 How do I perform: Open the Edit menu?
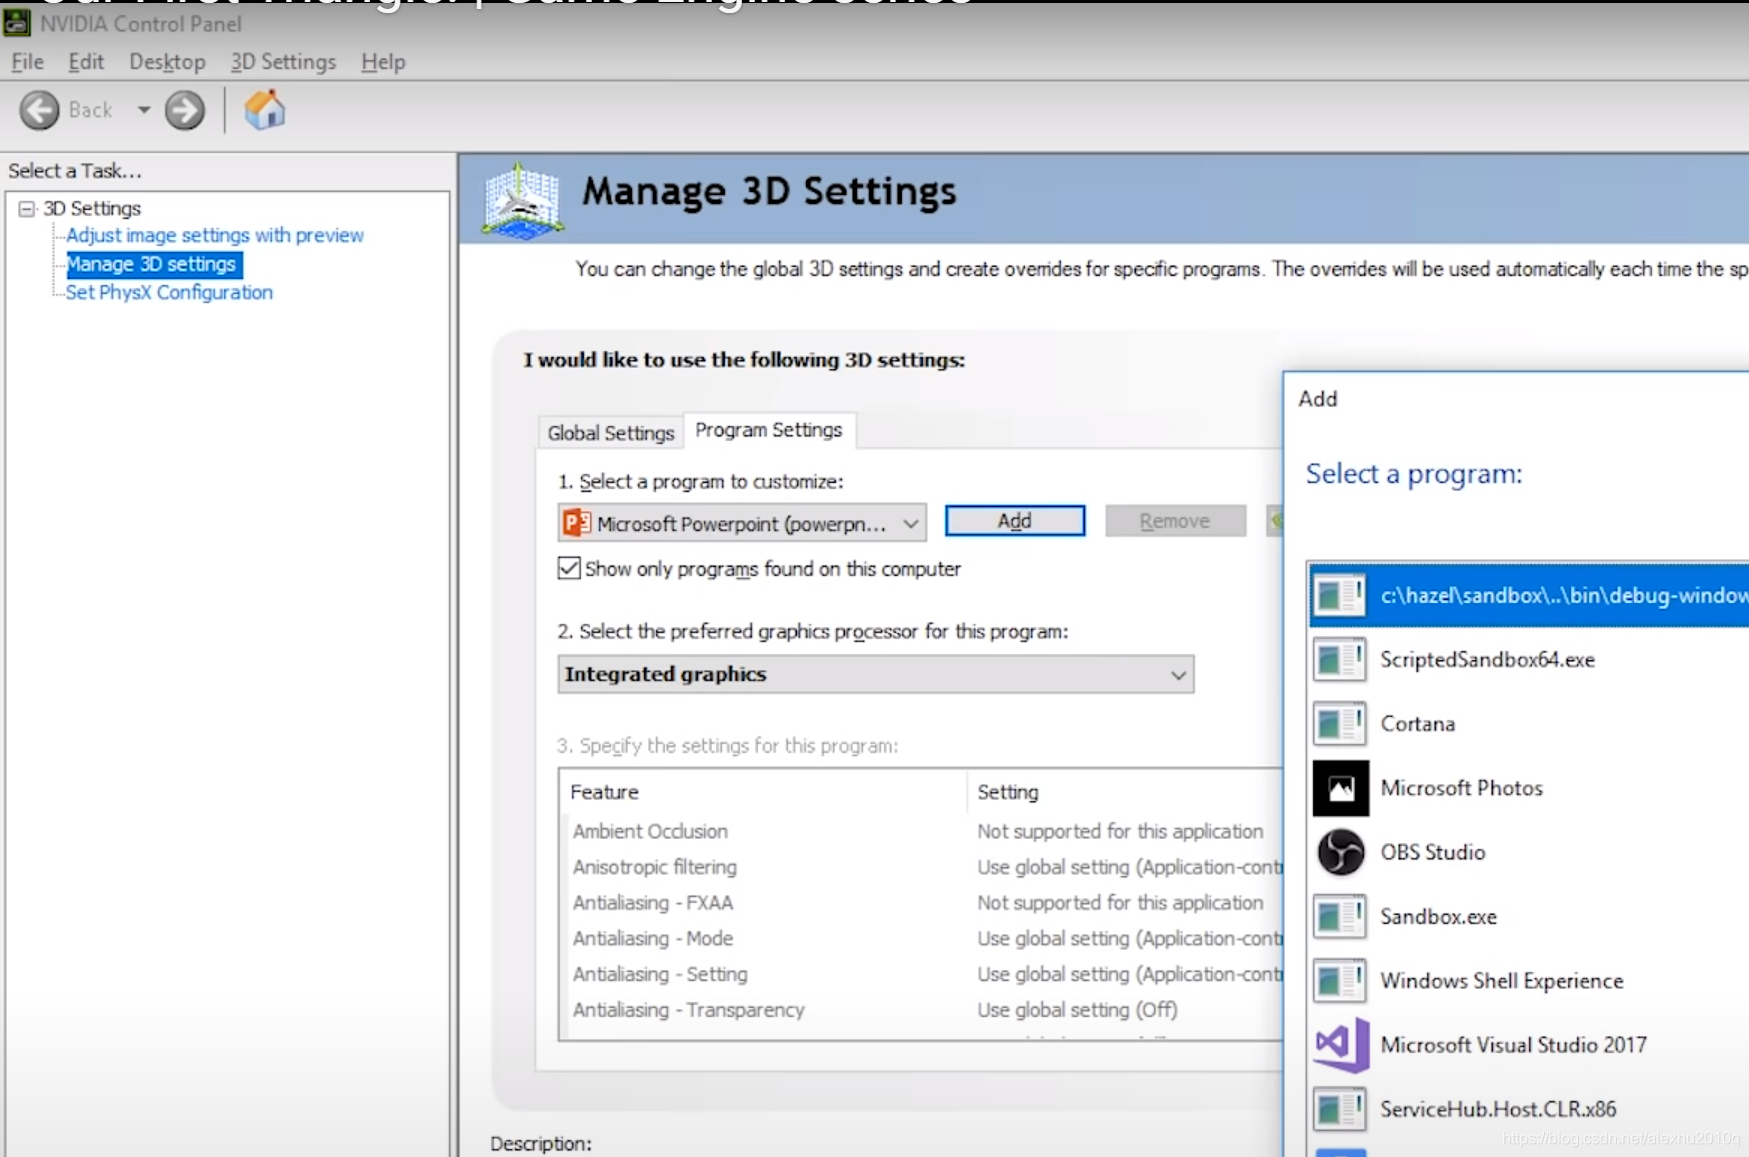pyautogui.click(x=86, y=62)
